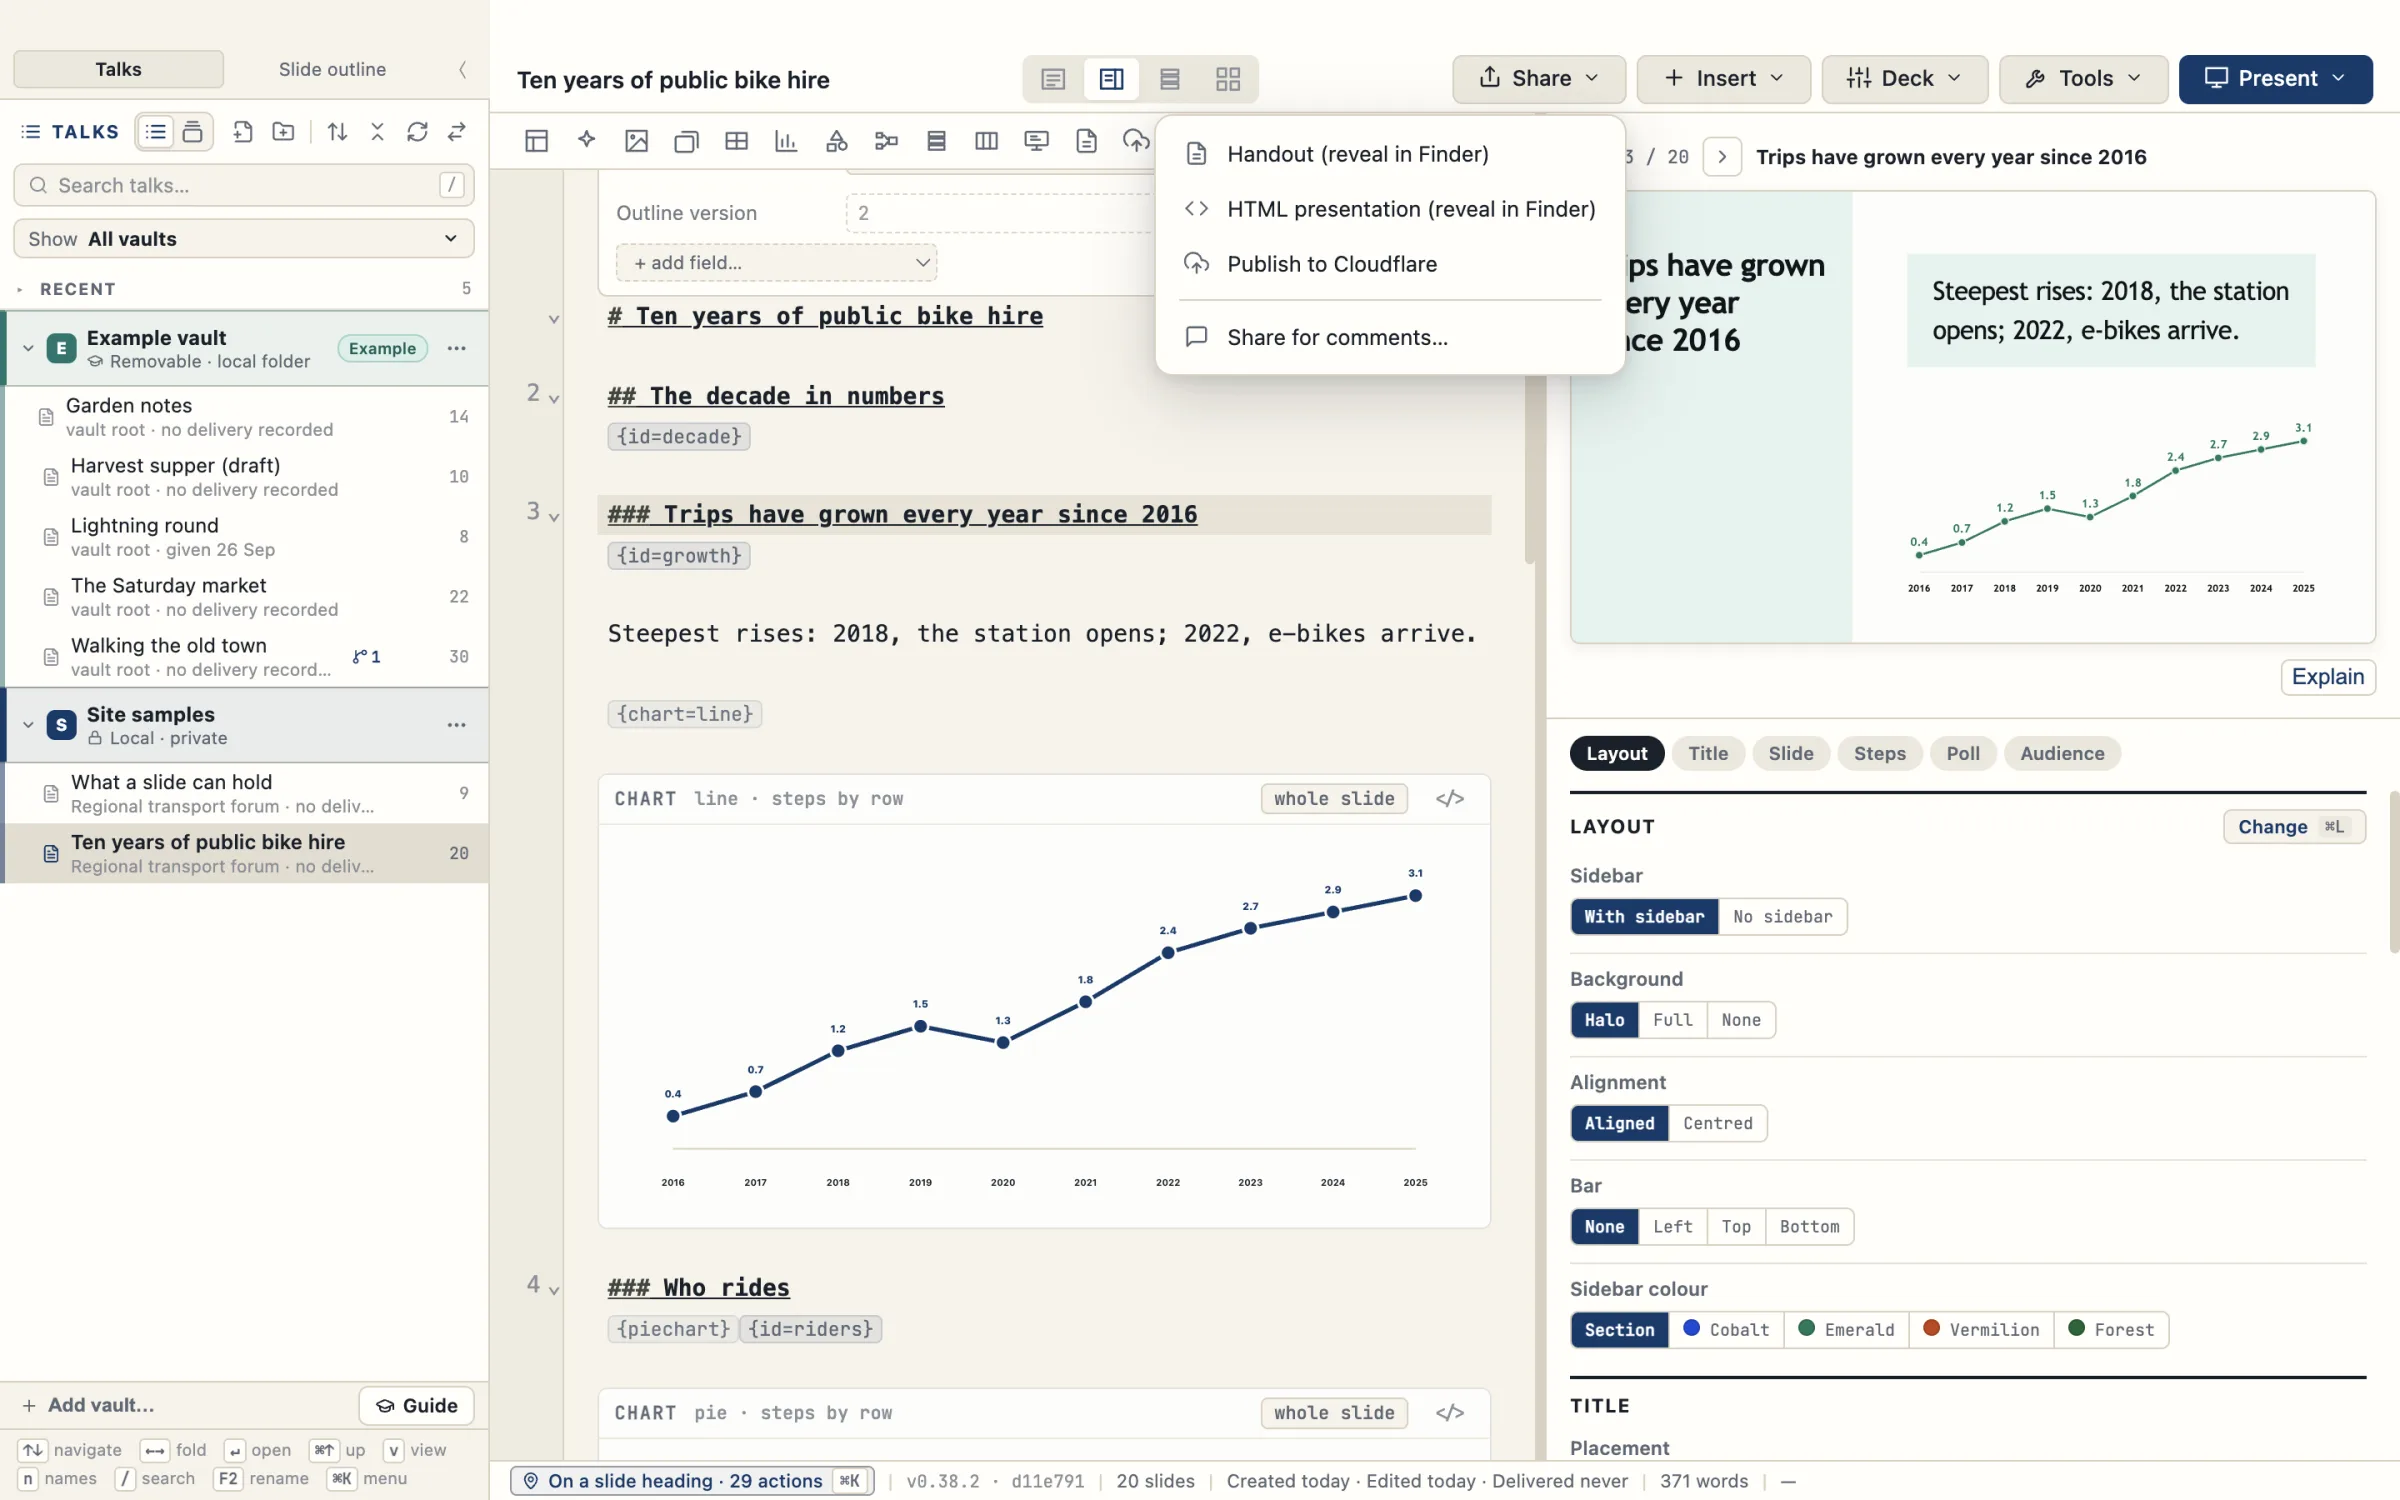This screenshot has height=1500, width=2400.
Task: Switch to the Steps tab
Action: pyautogui.click(x=1879, y=753)
